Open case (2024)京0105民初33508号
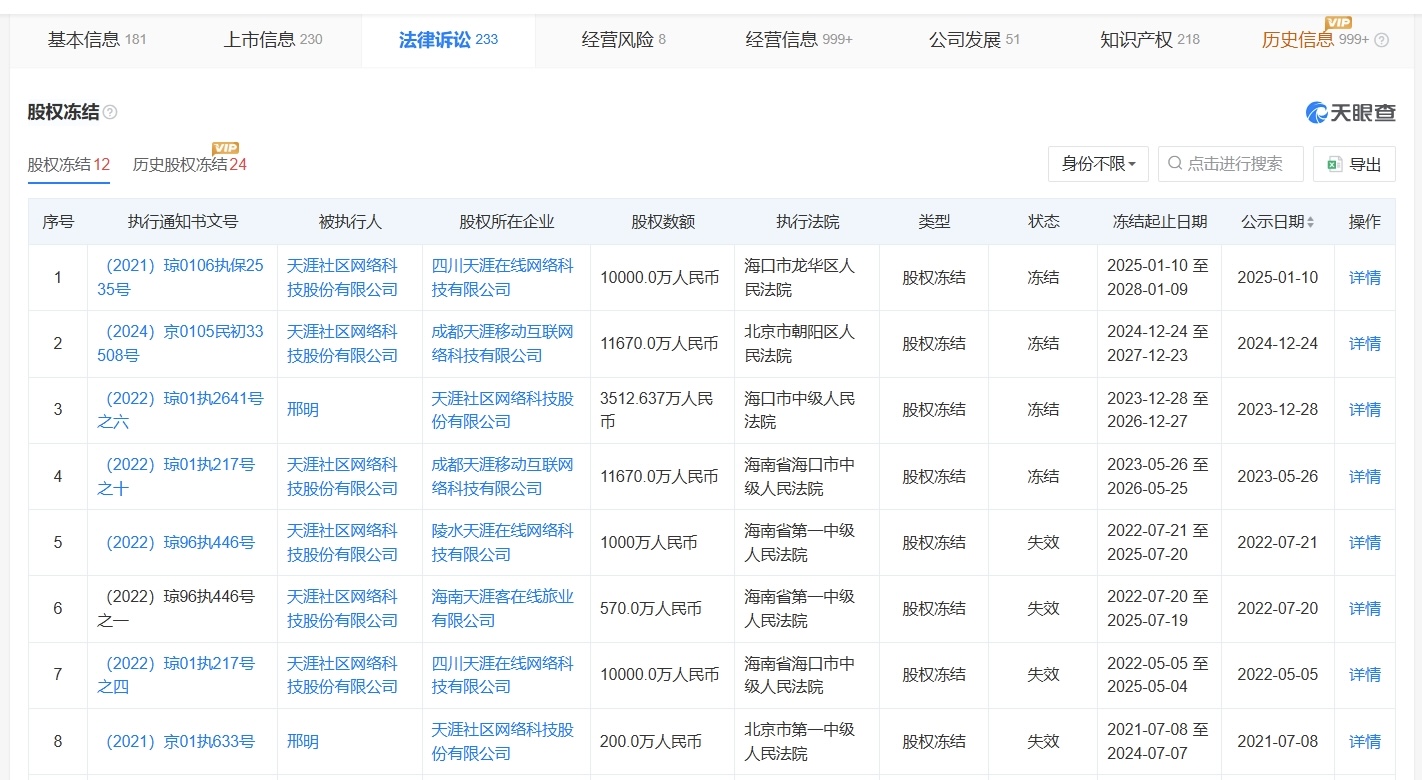 click(x=181, y=344)
